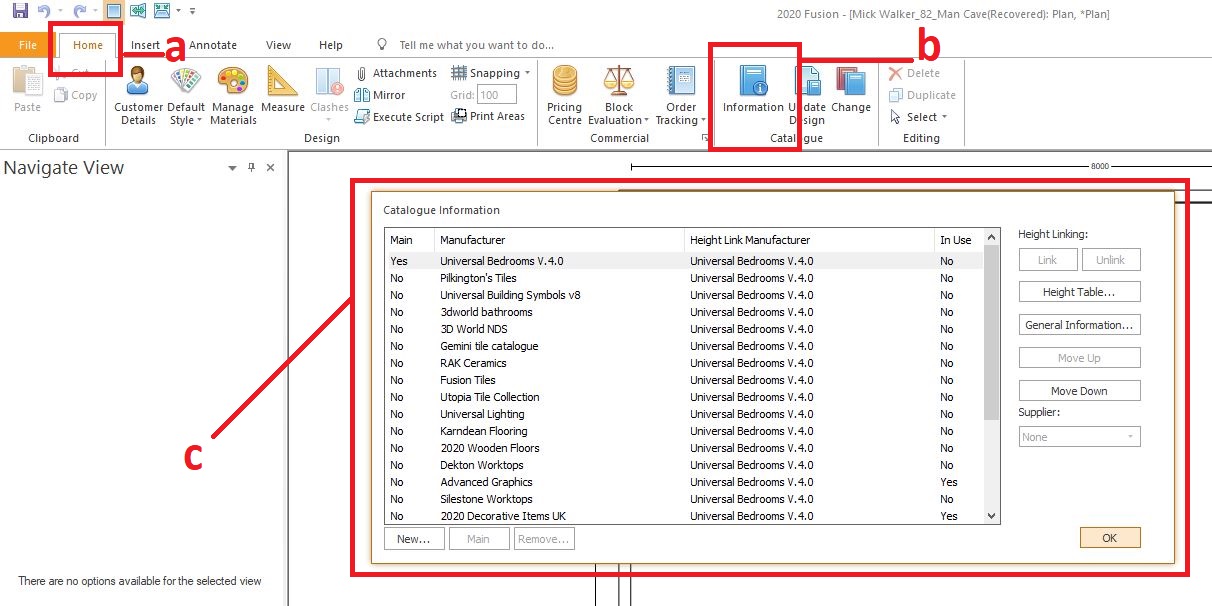The width and height of the screenshot is (1212, 606).
Task: Click the Copy button
Action: pyautogui.click(x=76, y=95)
